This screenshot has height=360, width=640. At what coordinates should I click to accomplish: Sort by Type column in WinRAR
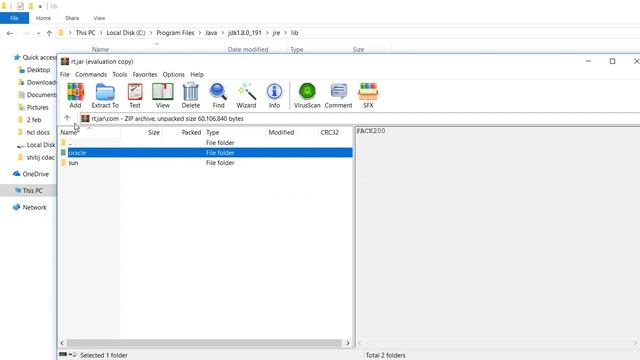(x=213, y=132)
